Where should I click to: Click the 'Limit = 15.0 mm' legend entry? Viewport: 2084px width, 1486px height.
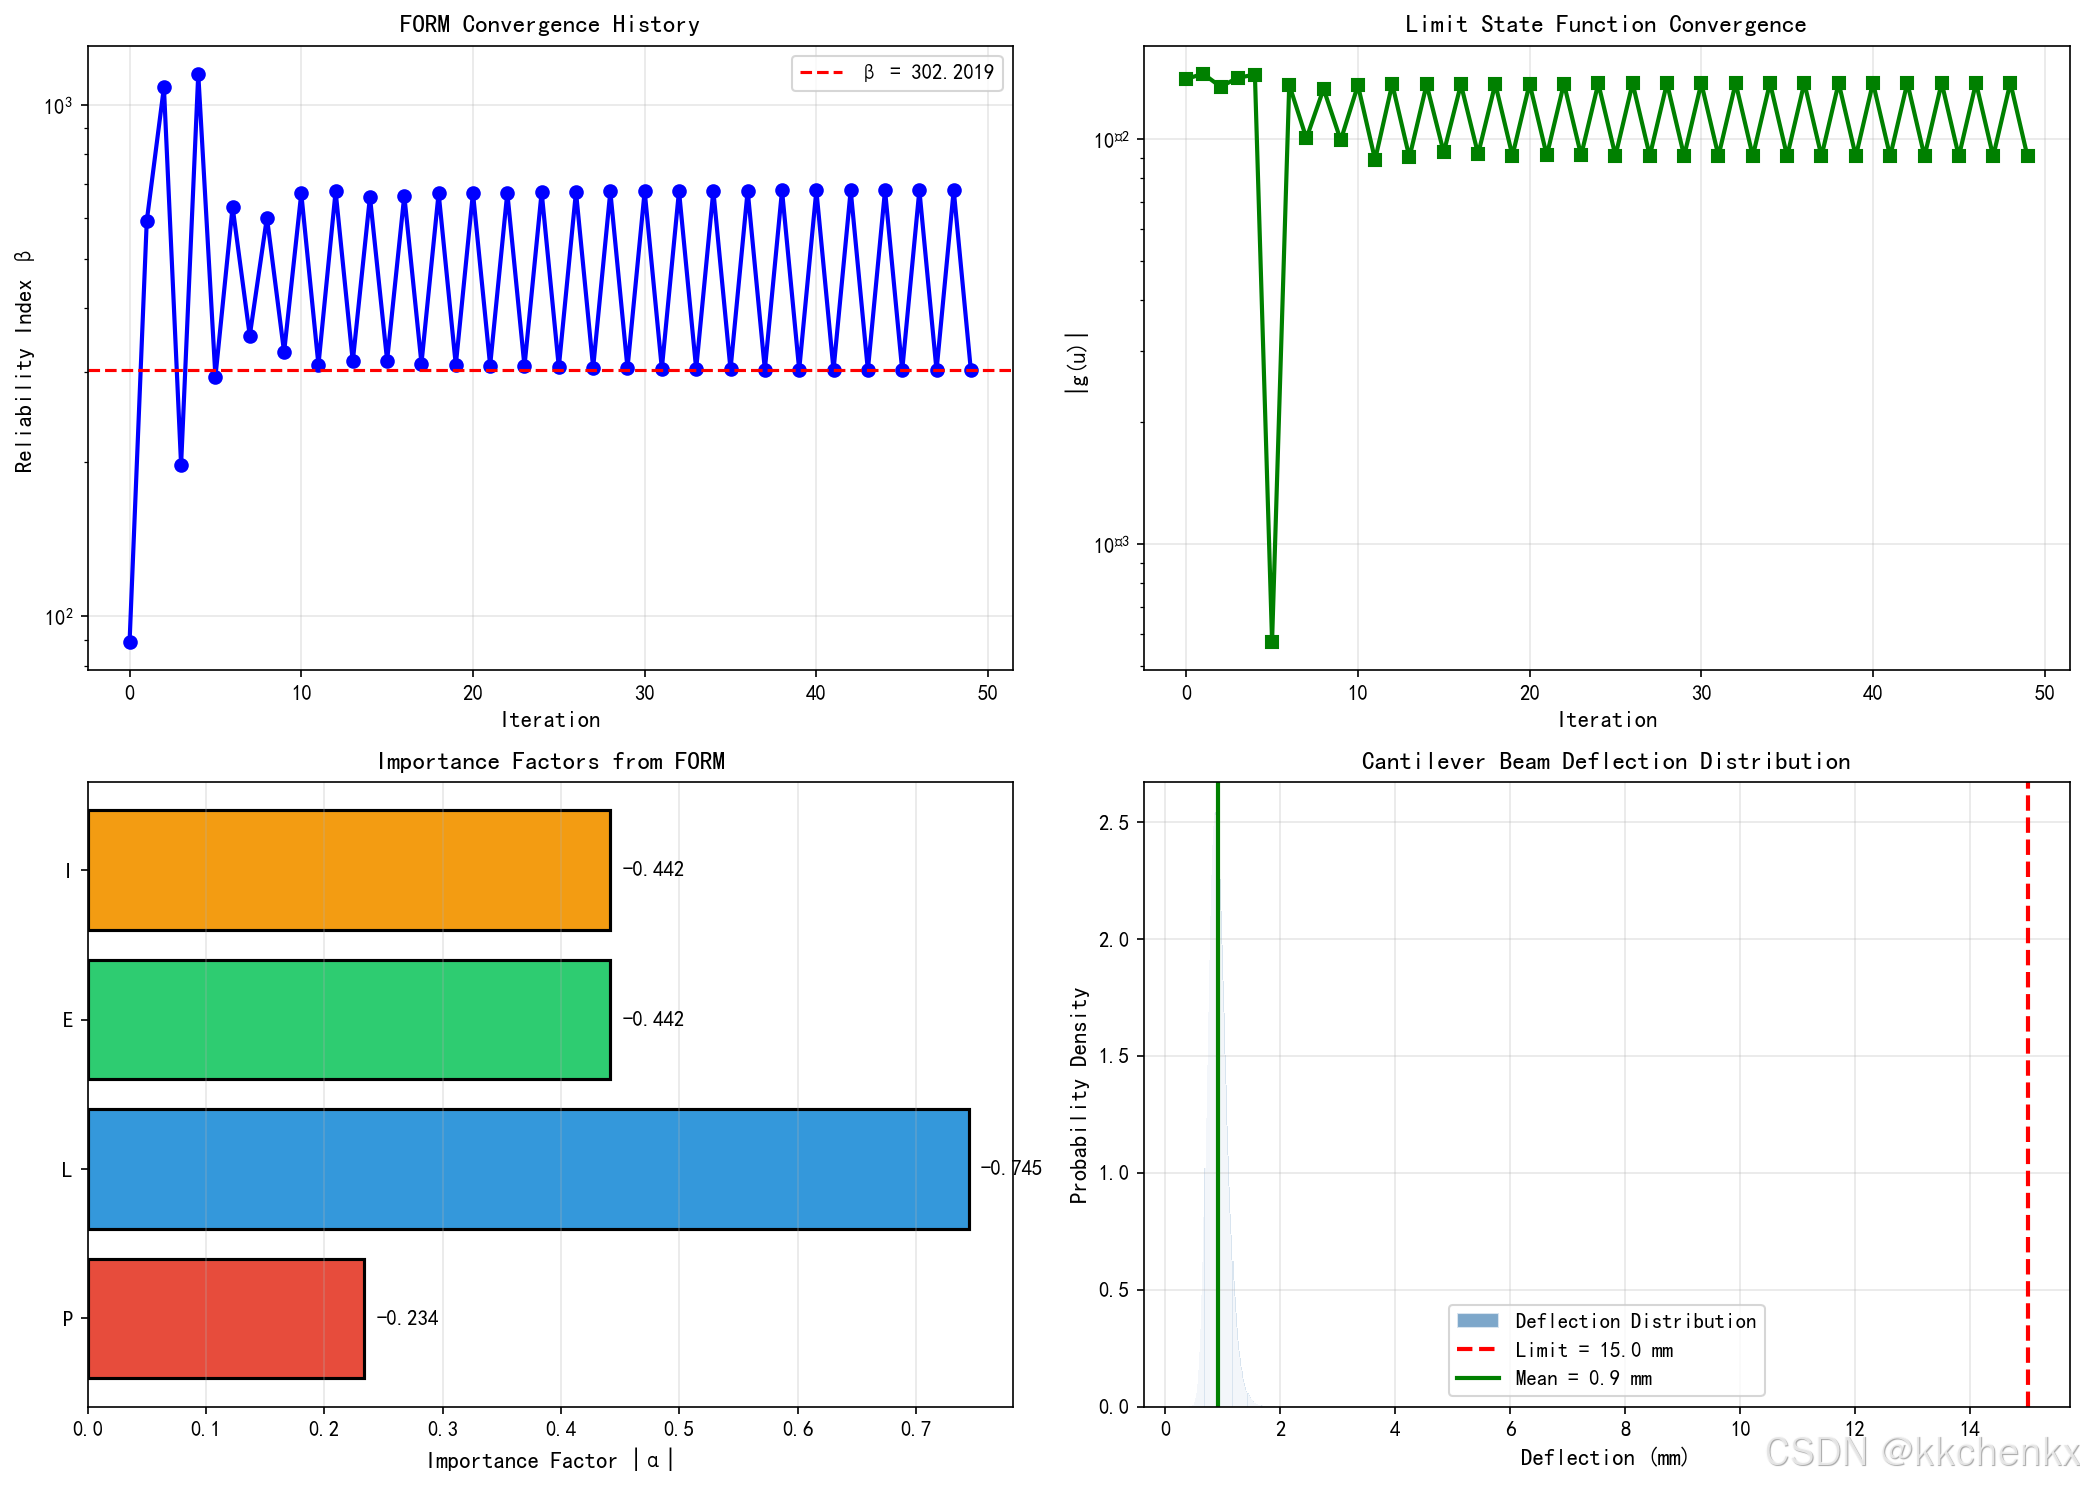(1593, 1350)
